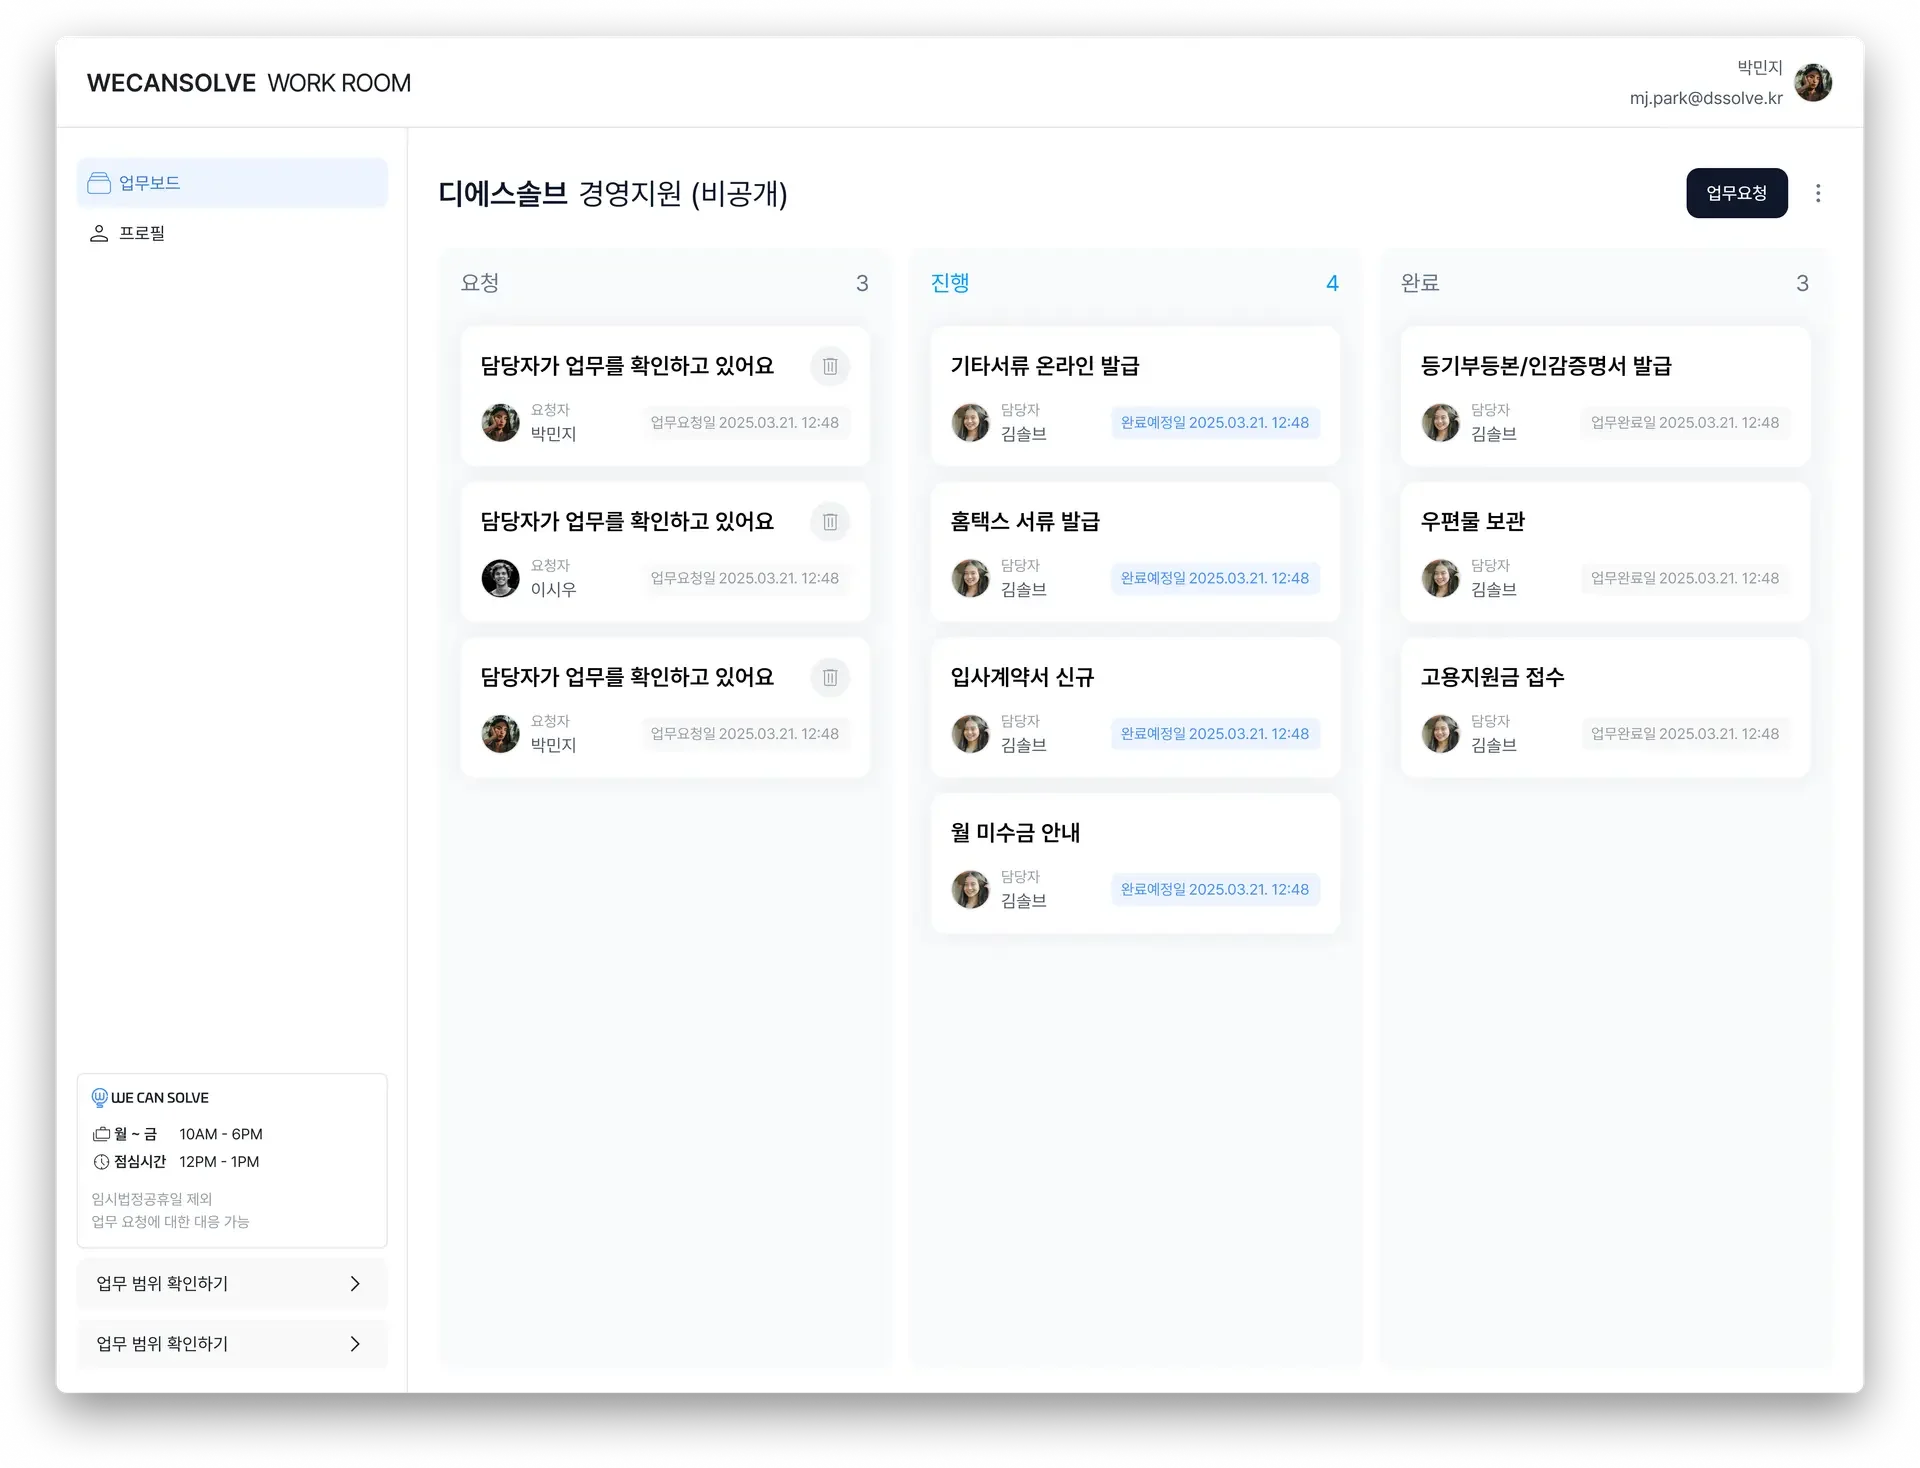Open the 기타서류 온라인 발급 card

click(1044, 366)
